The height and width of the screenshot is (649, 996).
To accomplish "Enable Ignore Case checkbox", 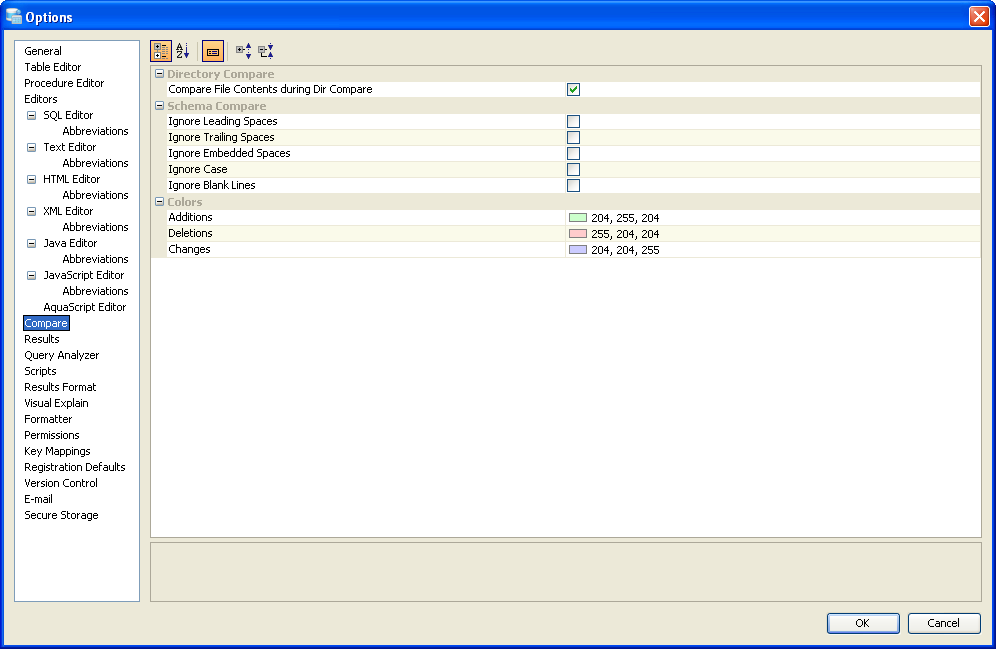I will coord(573,170).
